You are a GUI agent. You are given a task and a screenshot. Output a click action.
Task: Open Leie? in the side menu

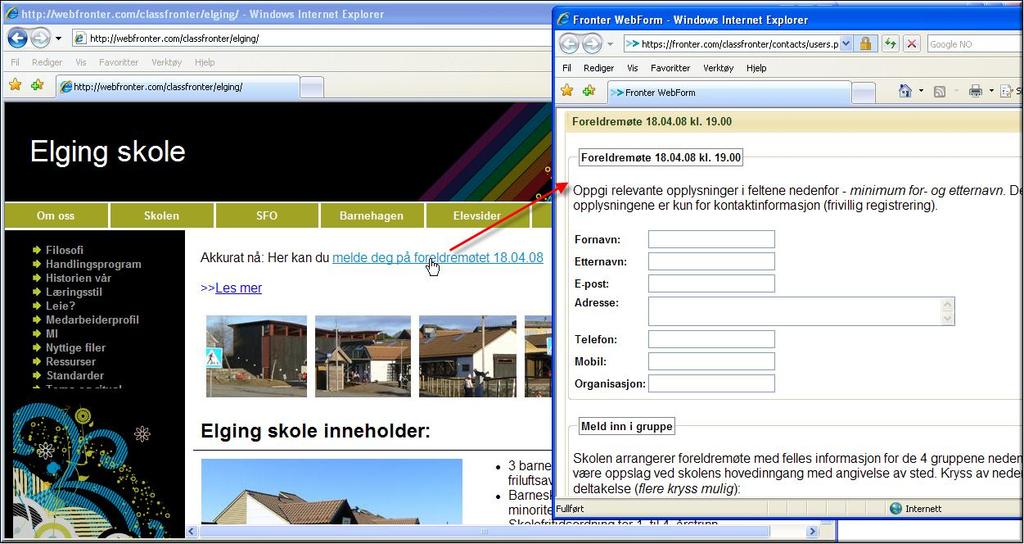[60, 306]
